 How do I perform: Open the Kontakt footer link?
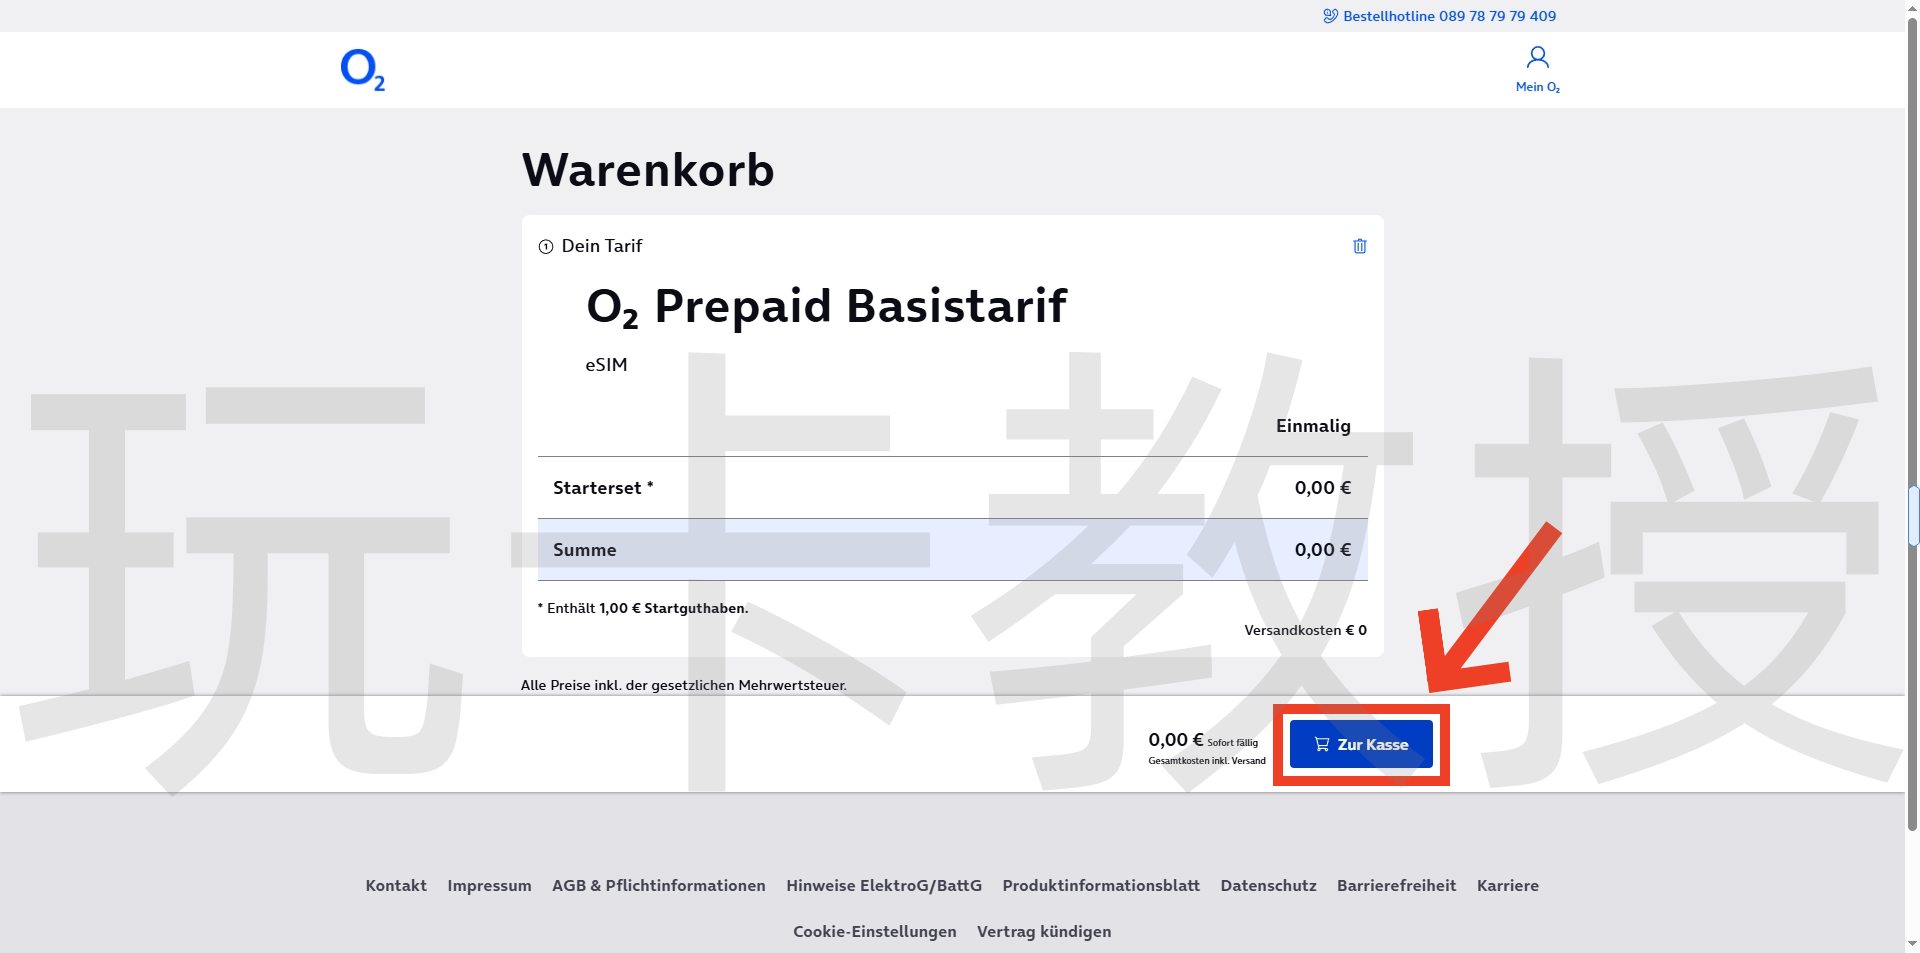tap(396, 885)
